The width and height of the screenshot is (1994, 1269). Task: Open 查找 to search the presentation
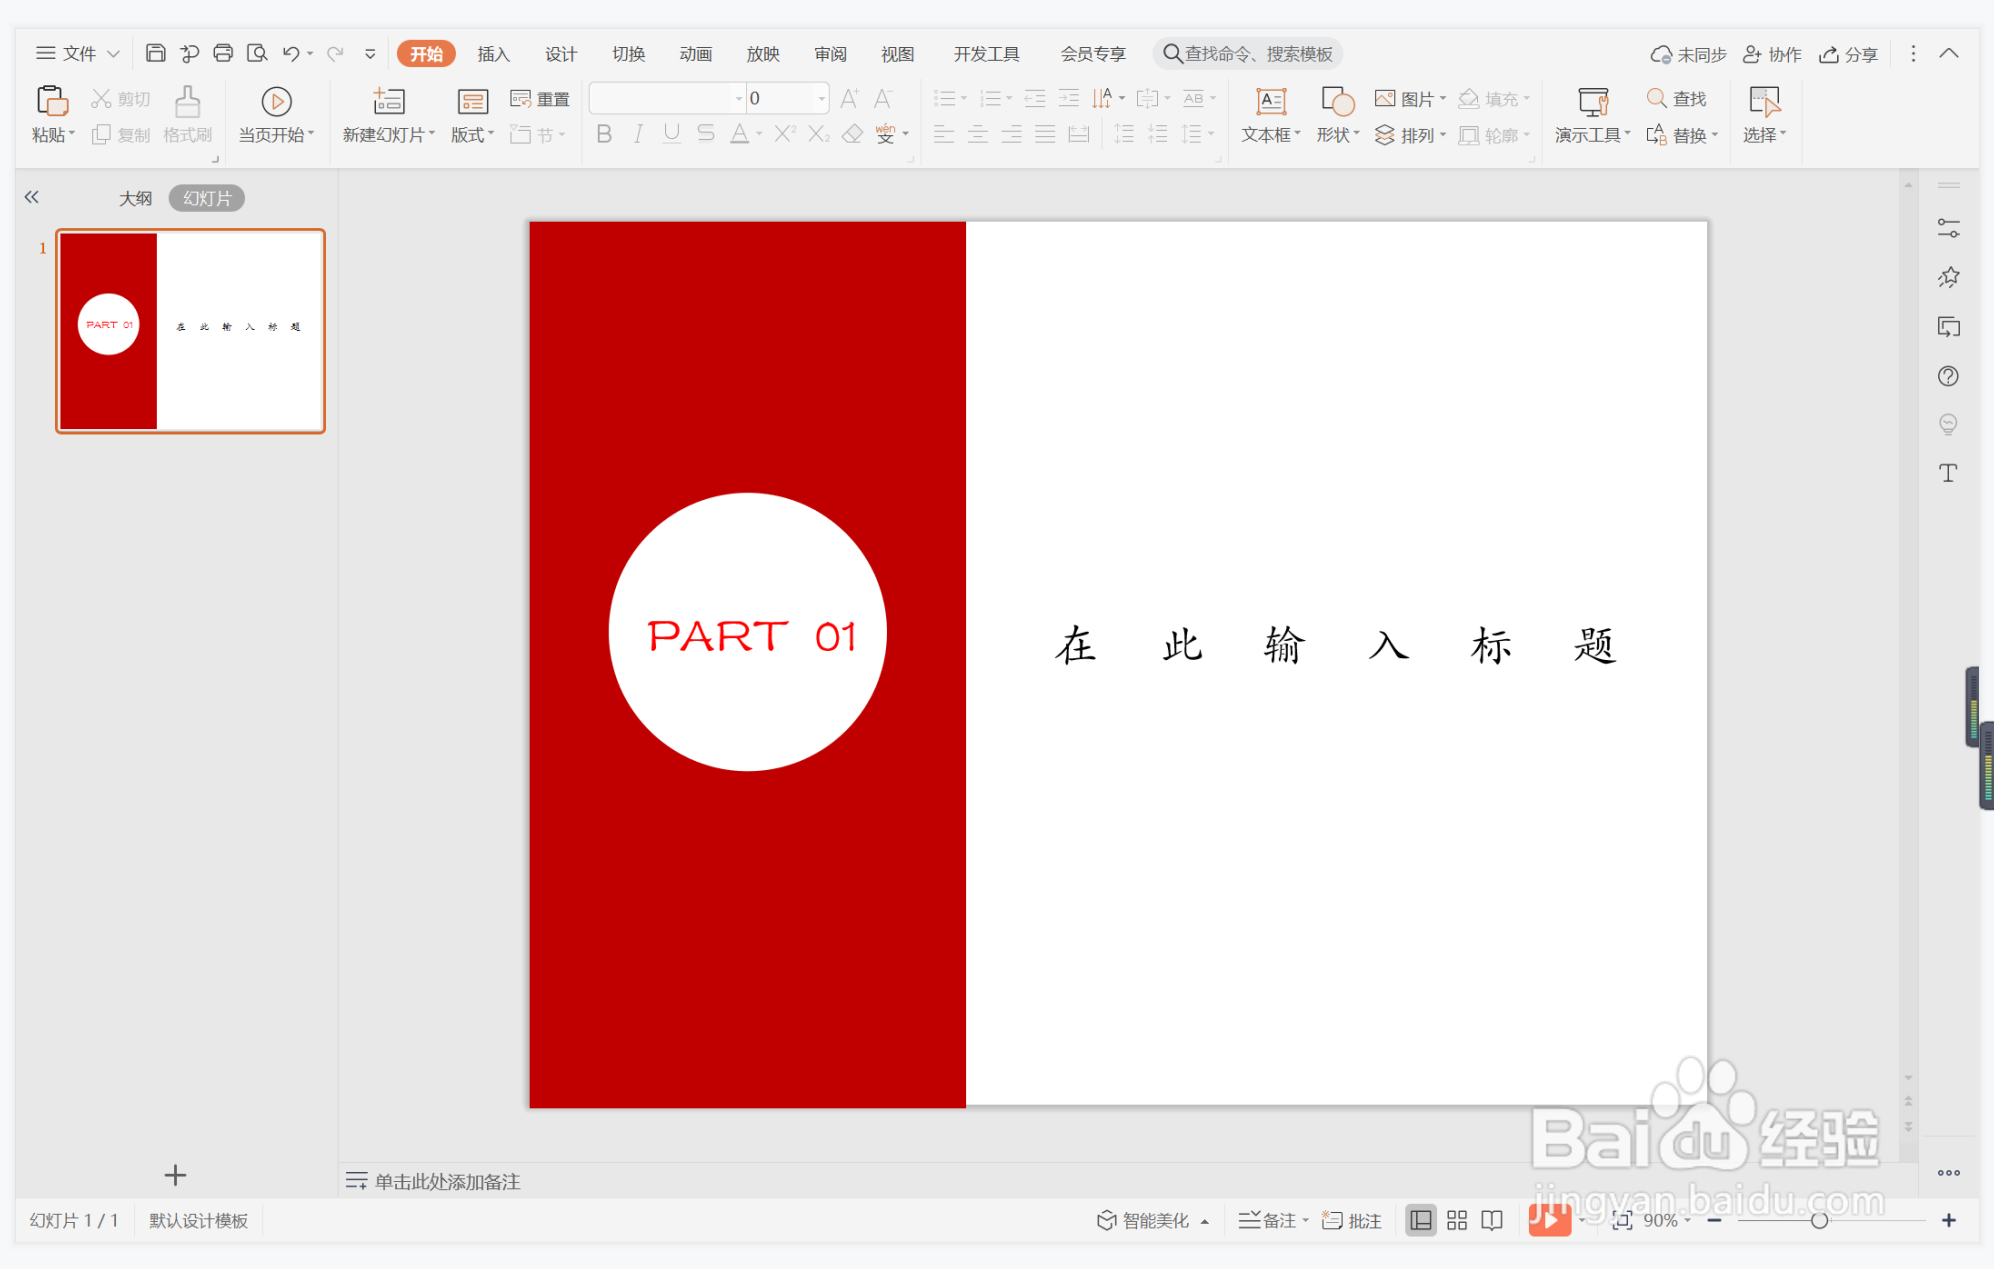pos(1678,98)
